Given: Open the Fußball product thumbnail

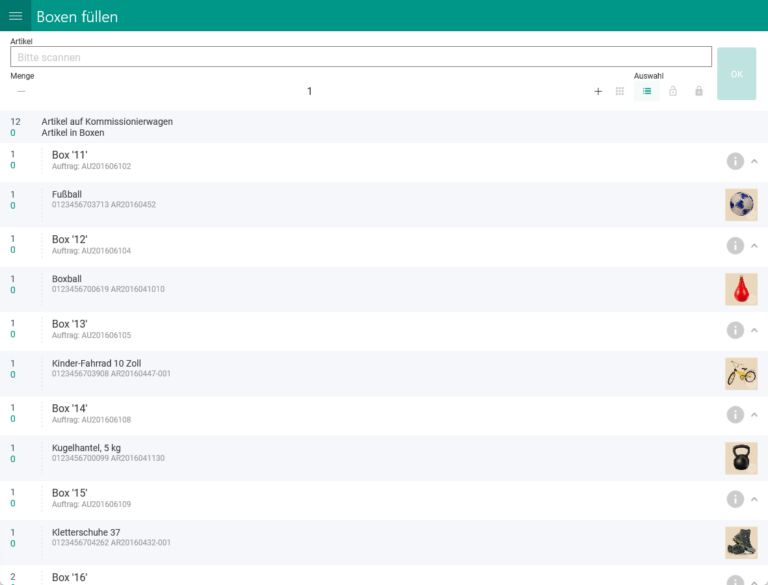Looking at the screenshot, I should [741, 205].
